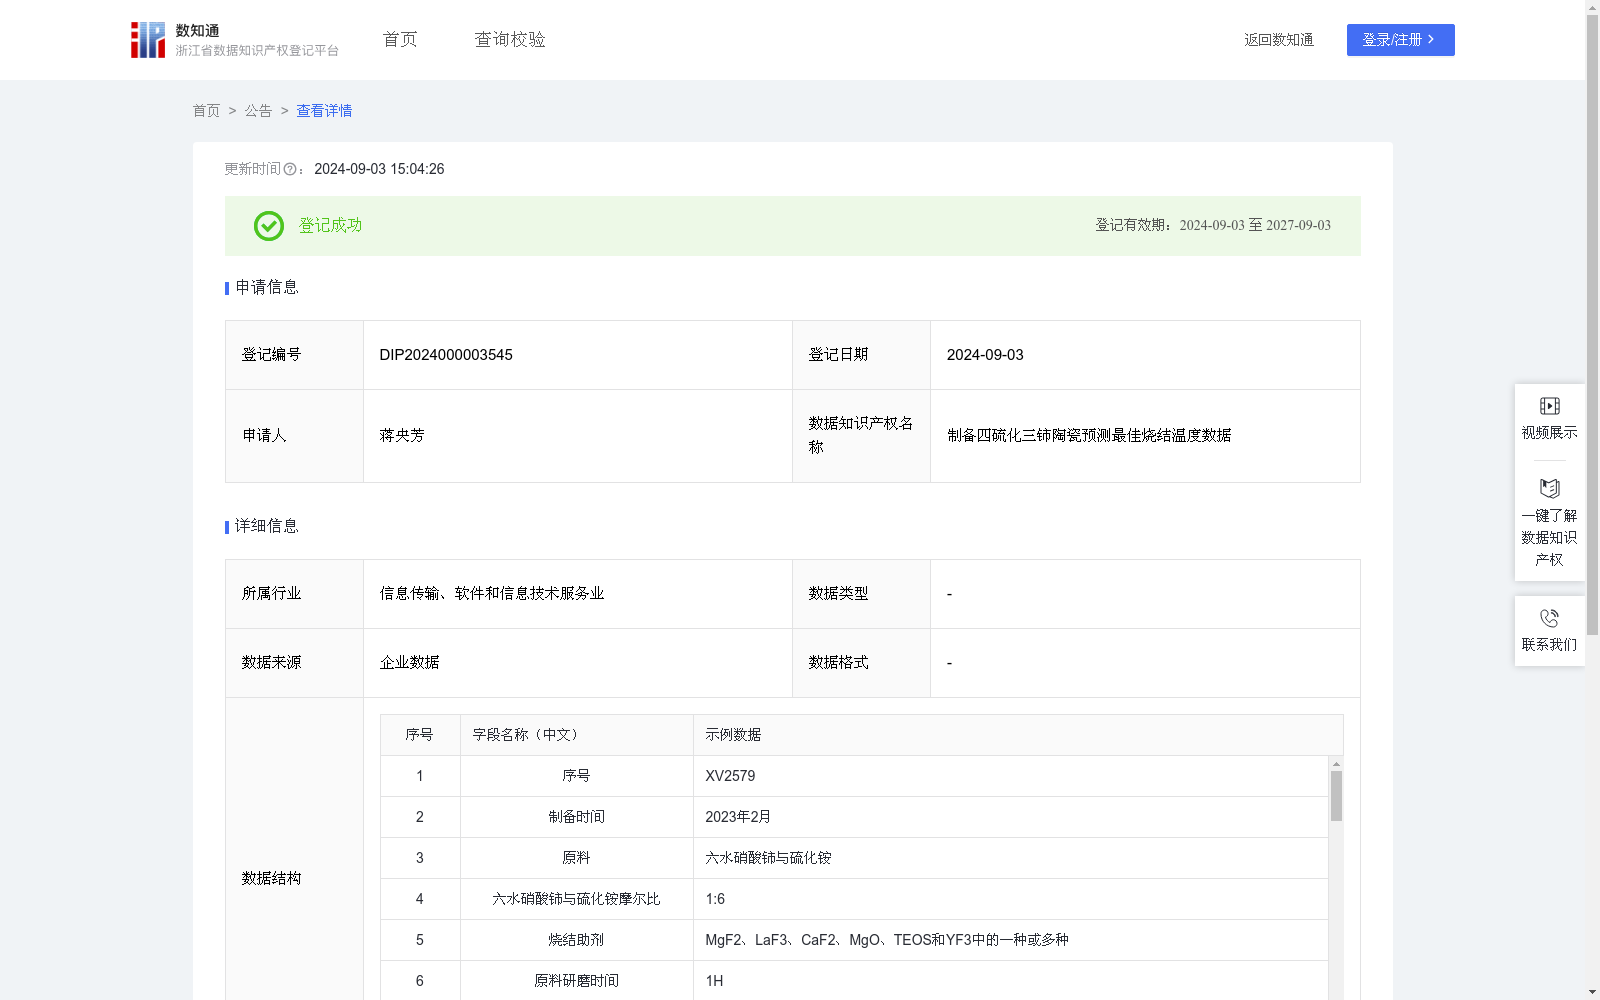Click the 详细信息 section heading
Image resolution: width=1600 pixels, height=1000 pixels.
tap(266, 527)
